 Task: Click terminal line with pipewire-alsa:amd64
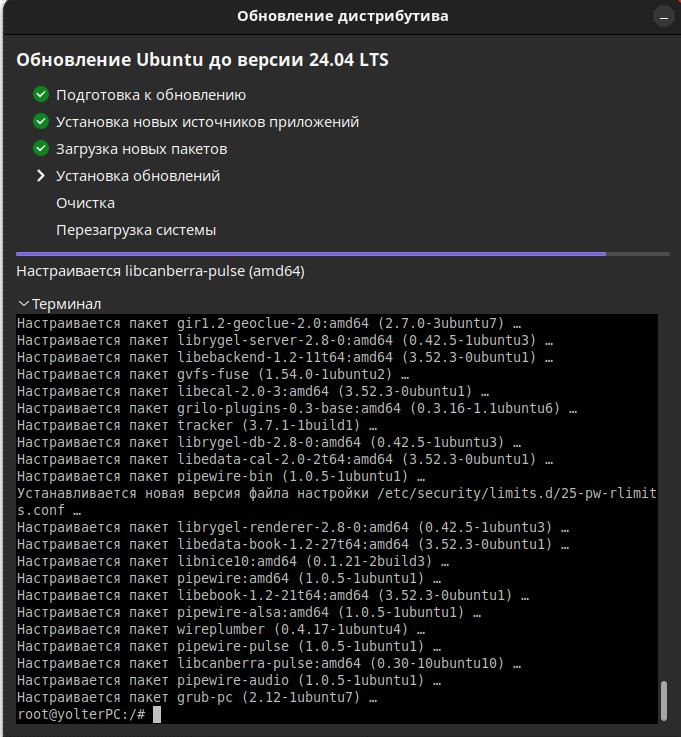[x=249, y=612]
